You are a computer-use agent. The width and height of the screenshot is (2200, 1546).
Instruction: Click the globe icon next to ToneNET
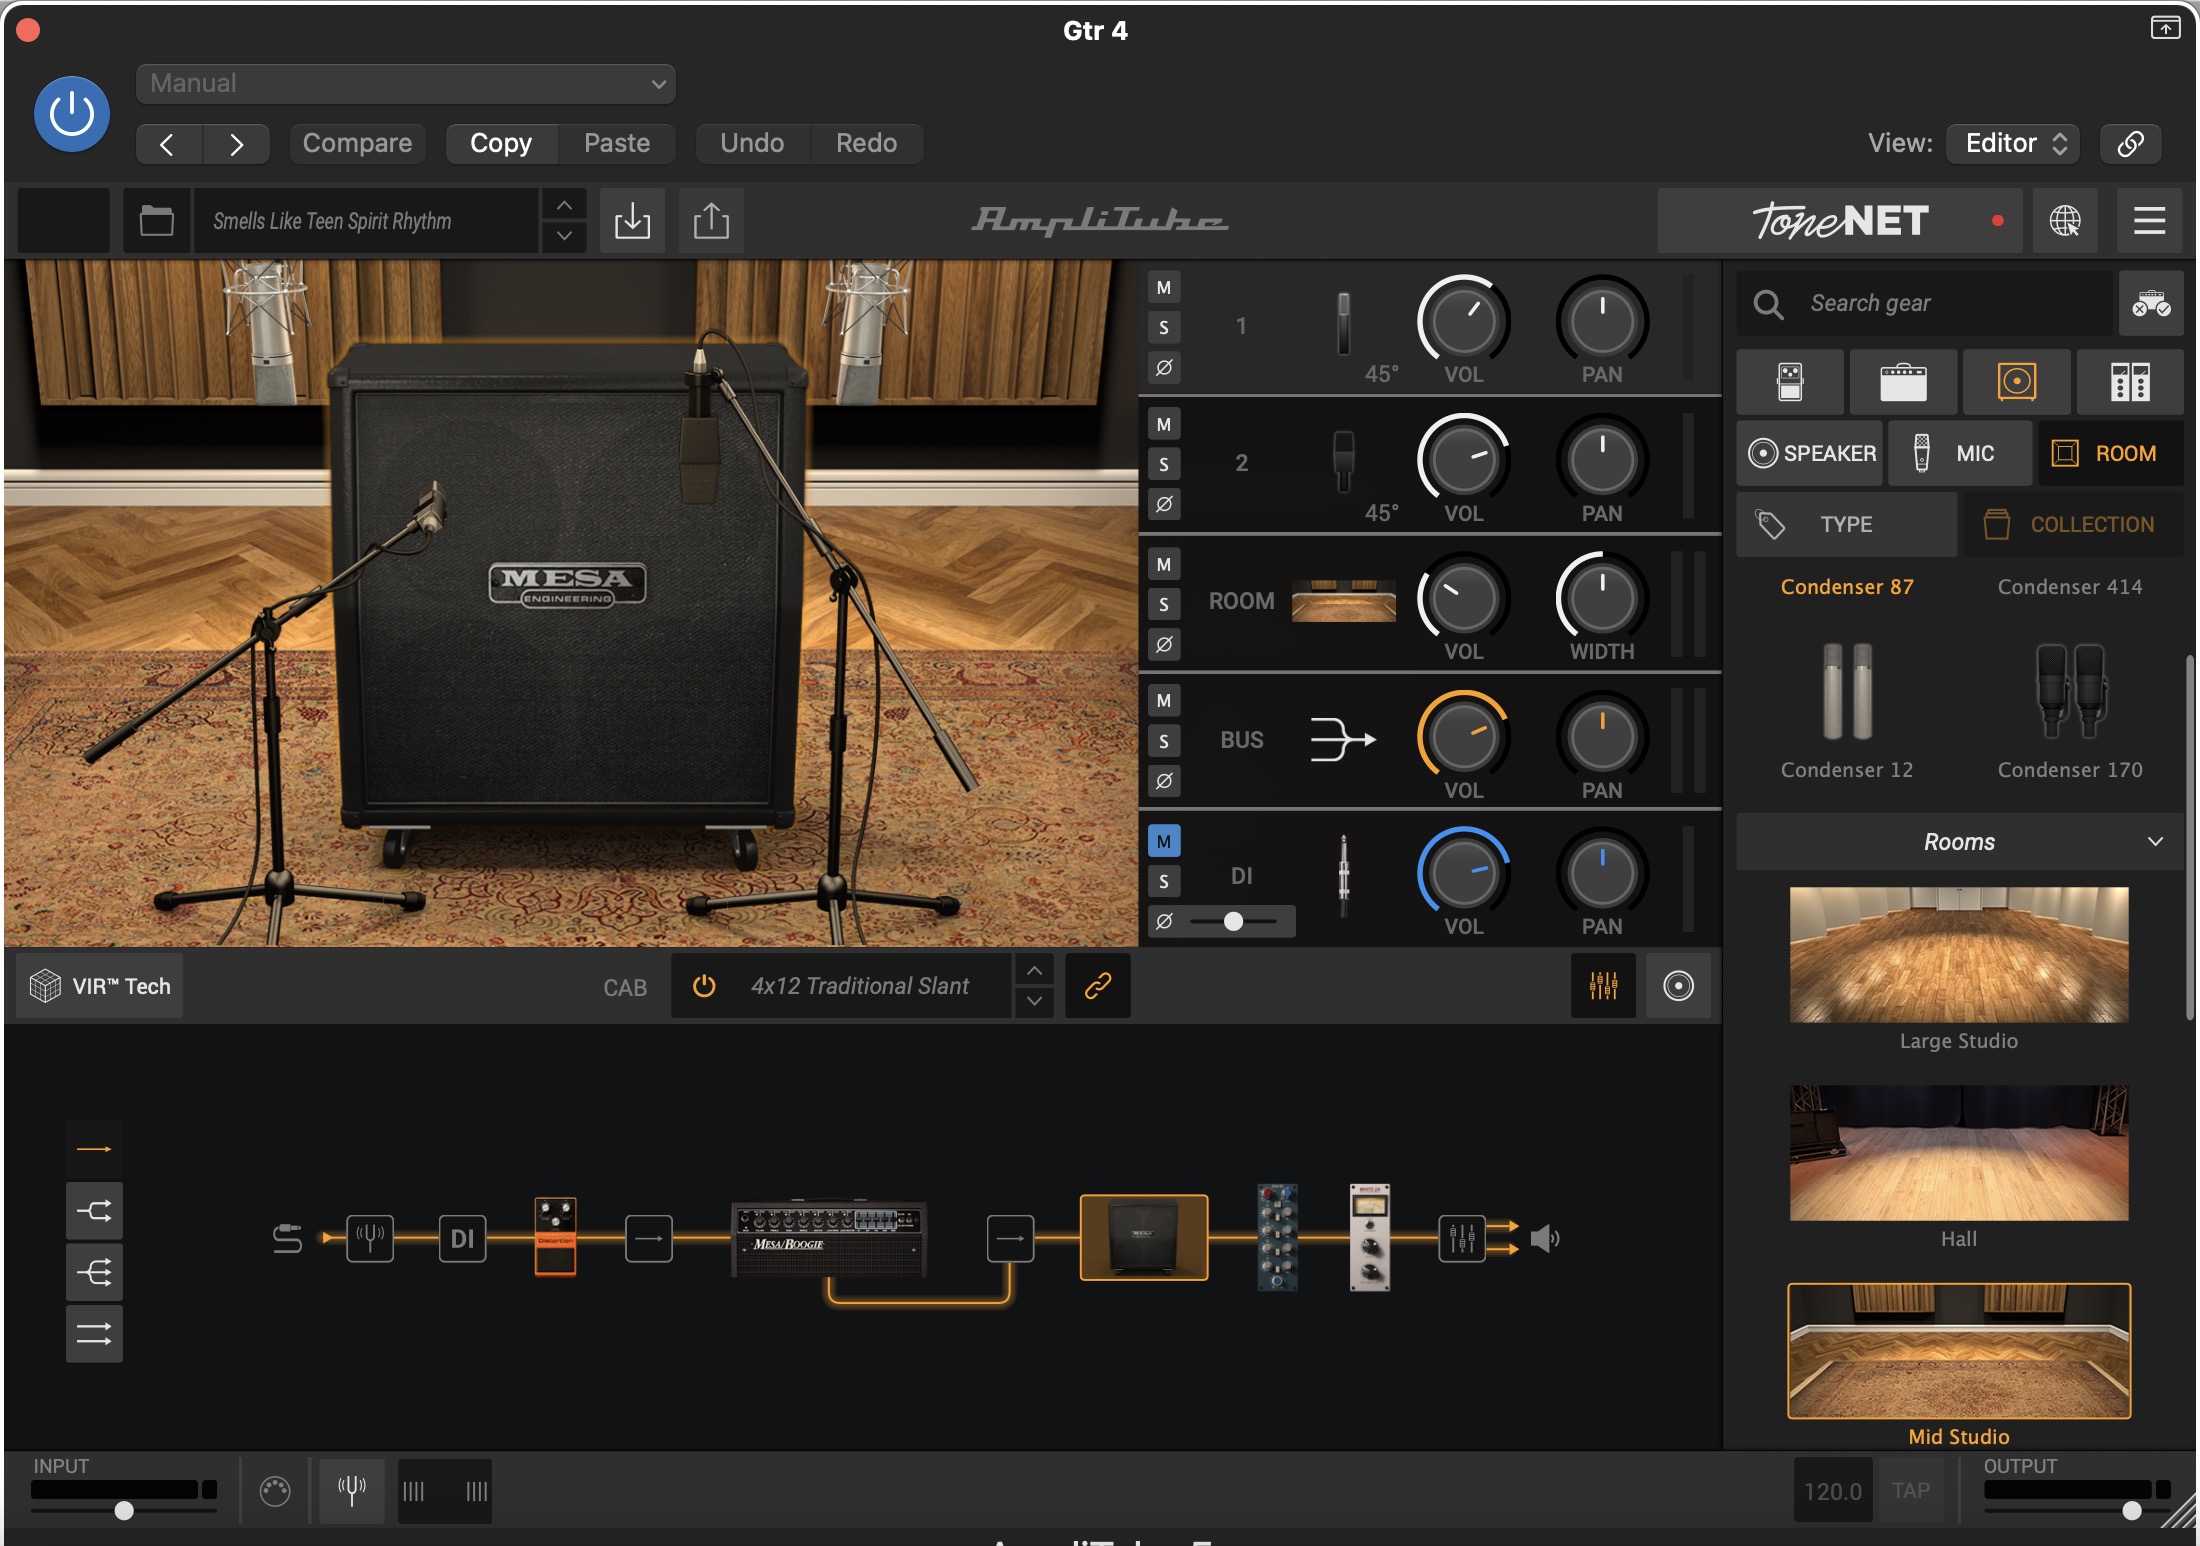(x=2065, y=221)
